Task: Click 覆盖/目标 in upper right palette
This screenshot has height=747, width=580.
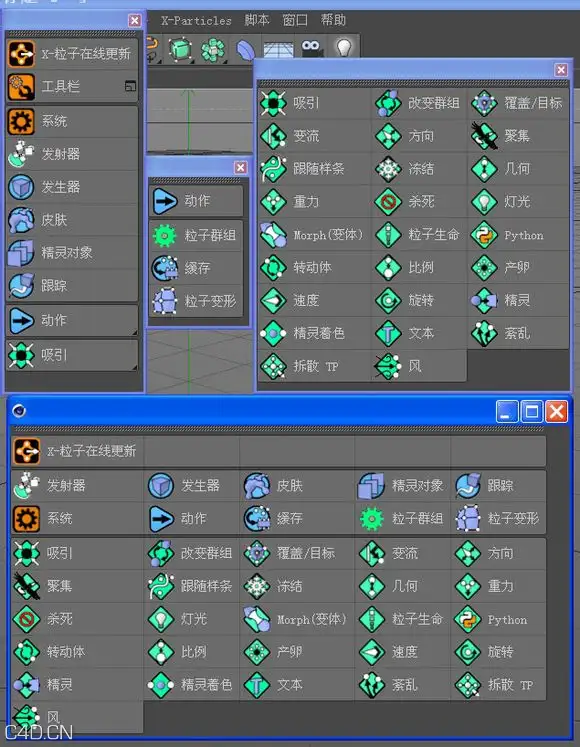Action: [x=519, y=103]
